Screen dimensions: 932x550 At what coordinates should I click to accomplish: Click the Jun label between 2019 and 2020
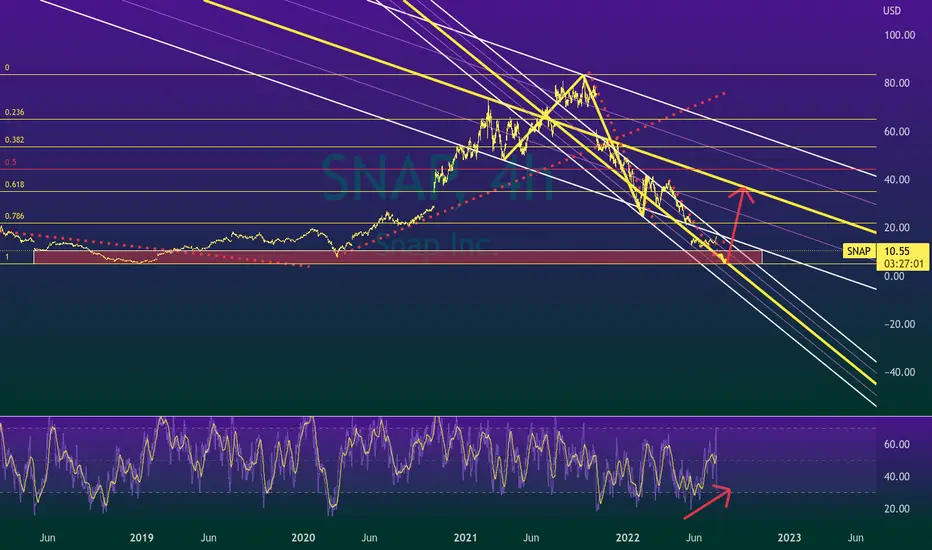pyautogui.click(x=209, y=538)
